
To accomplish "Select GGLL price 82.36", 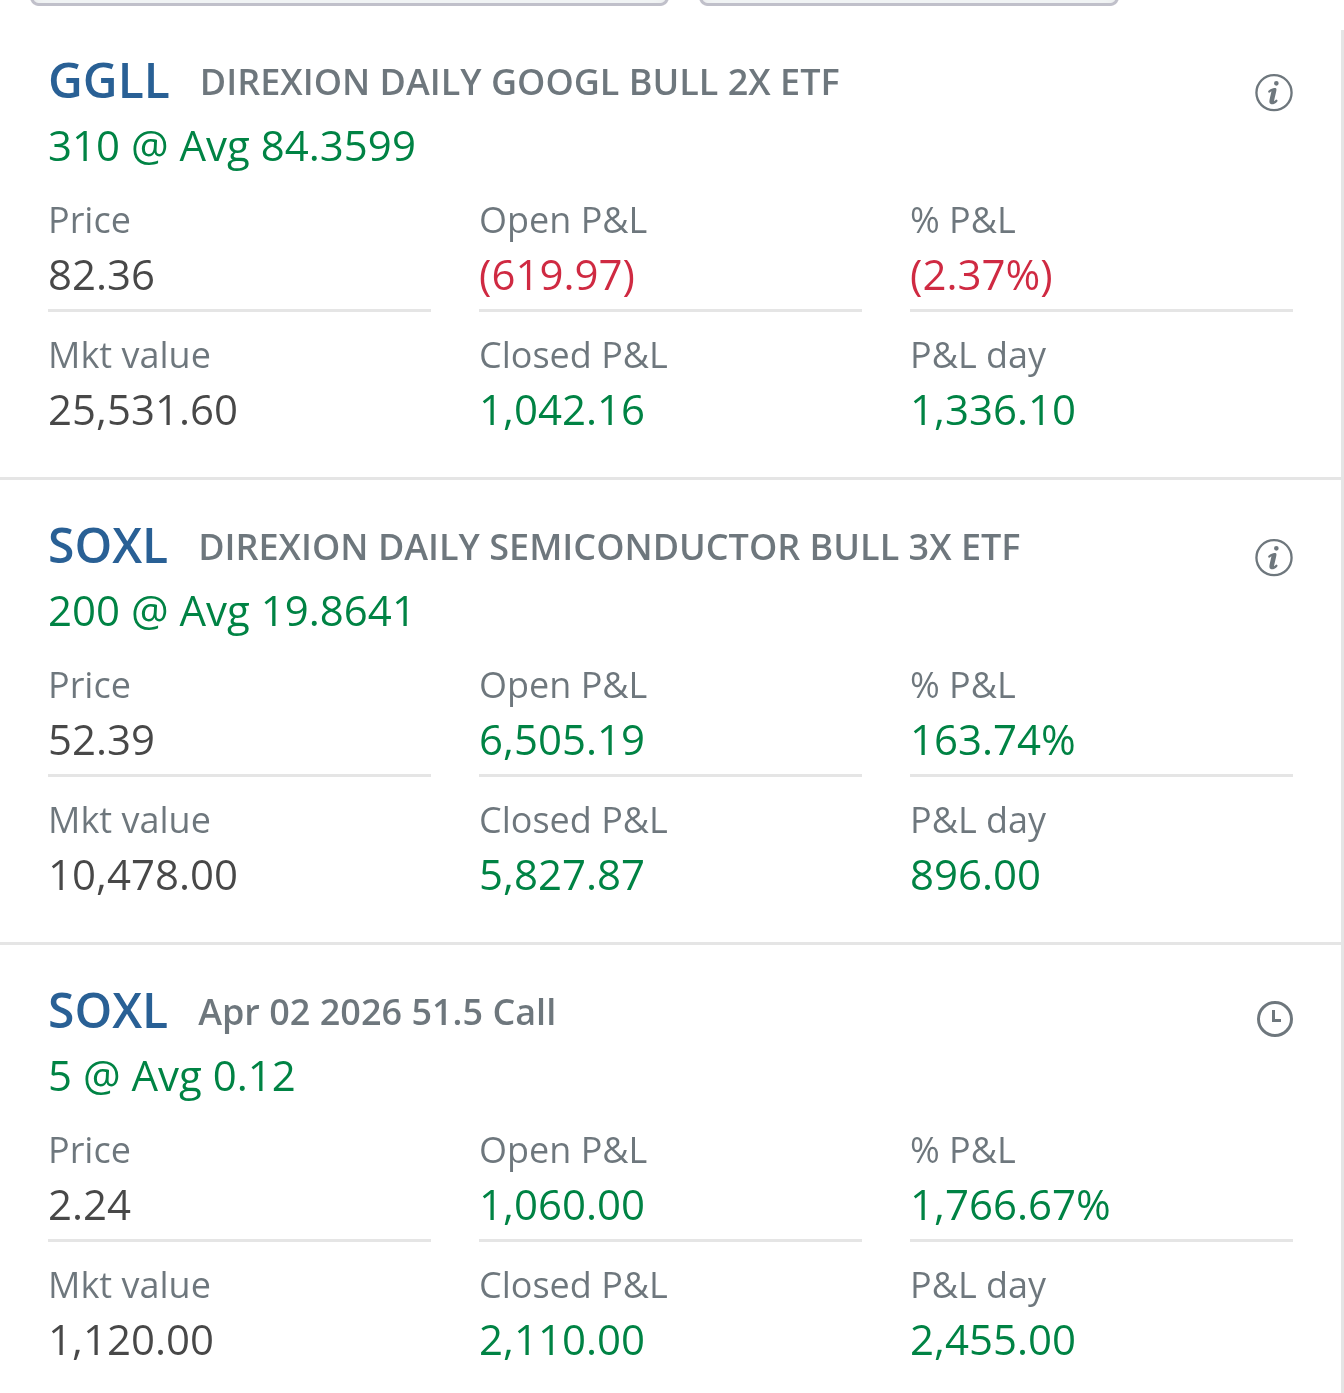I will point(102,276).
